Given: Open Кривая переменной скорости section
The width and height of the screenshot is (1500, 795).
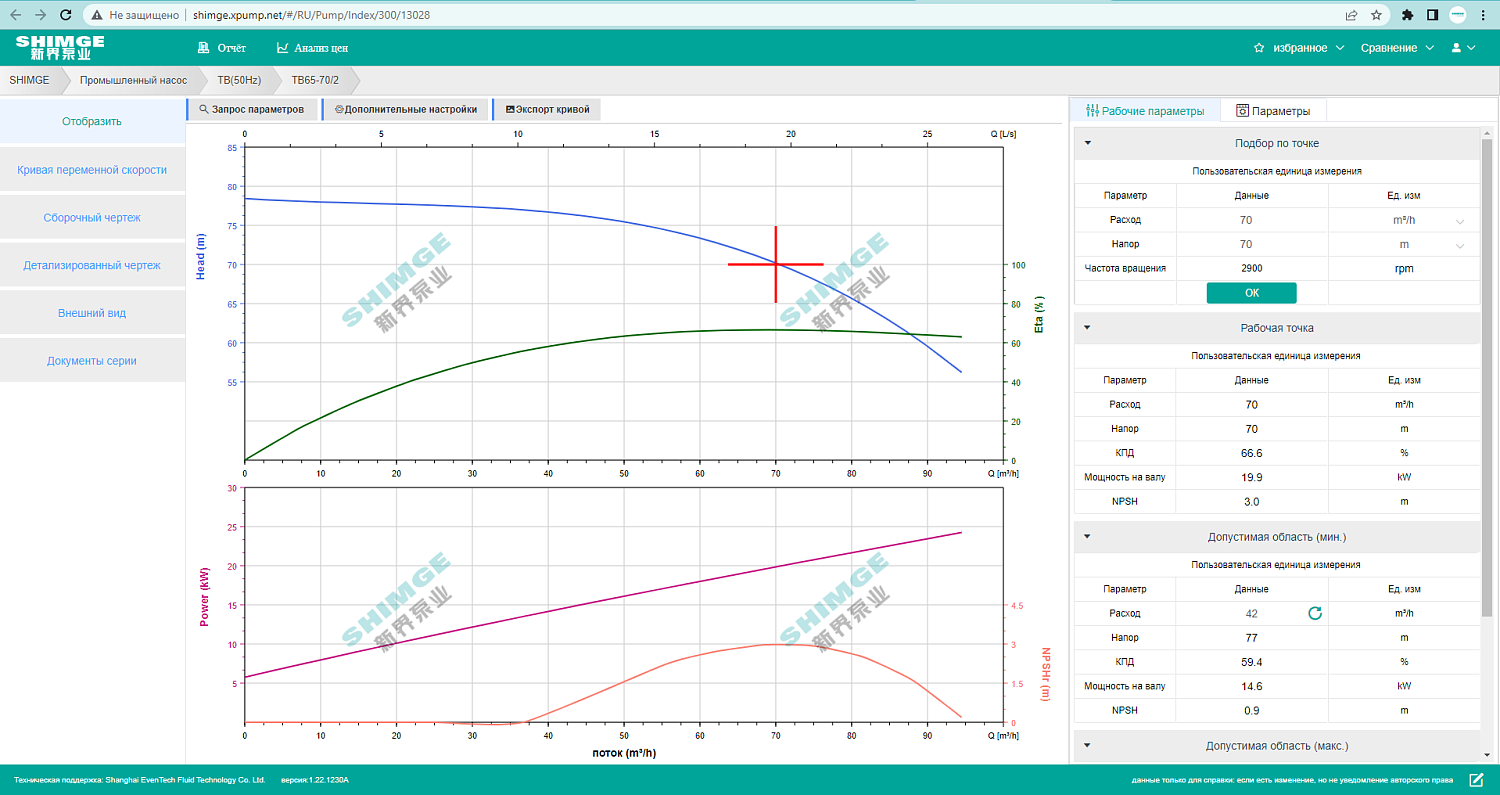Looking at the screenshot, I should [92, 170].
